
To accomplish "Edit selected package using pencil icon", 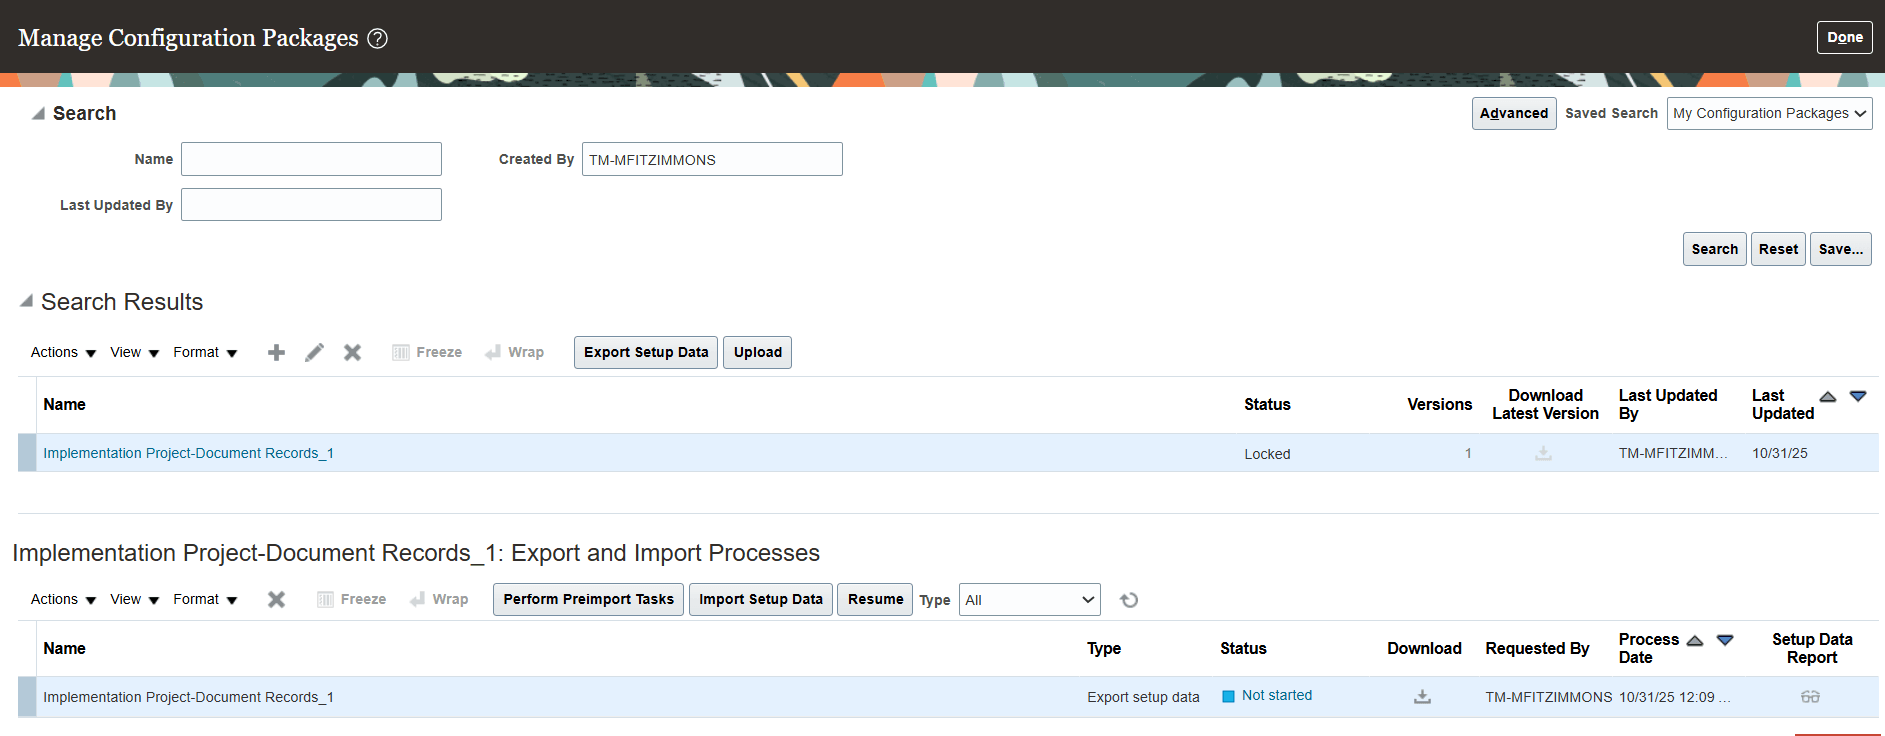I will point(314,352).
